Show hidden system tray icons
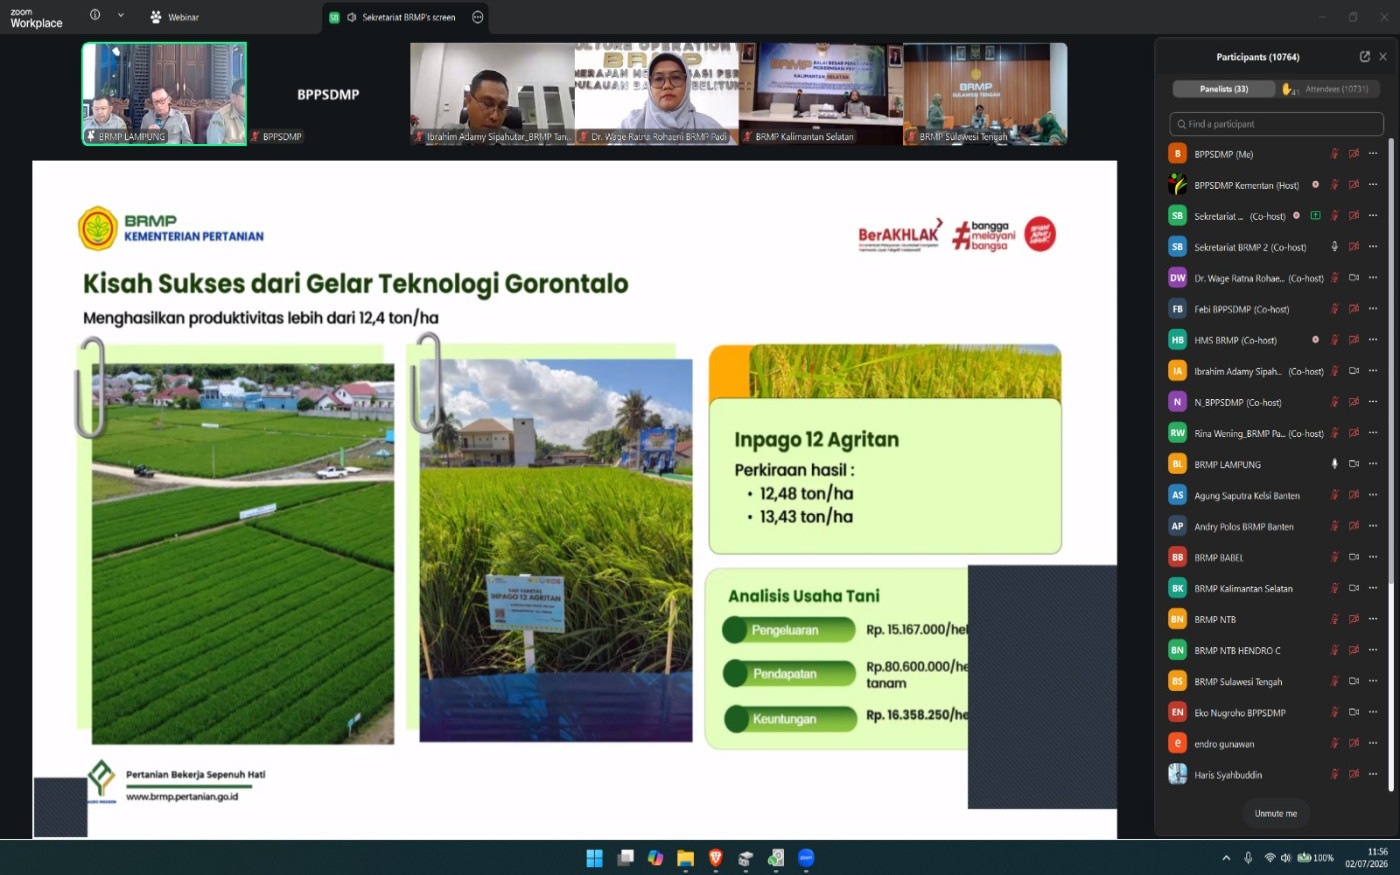Image resolution: width=1400 pixels, height=875 pixels. click(x=1226, y=858)
